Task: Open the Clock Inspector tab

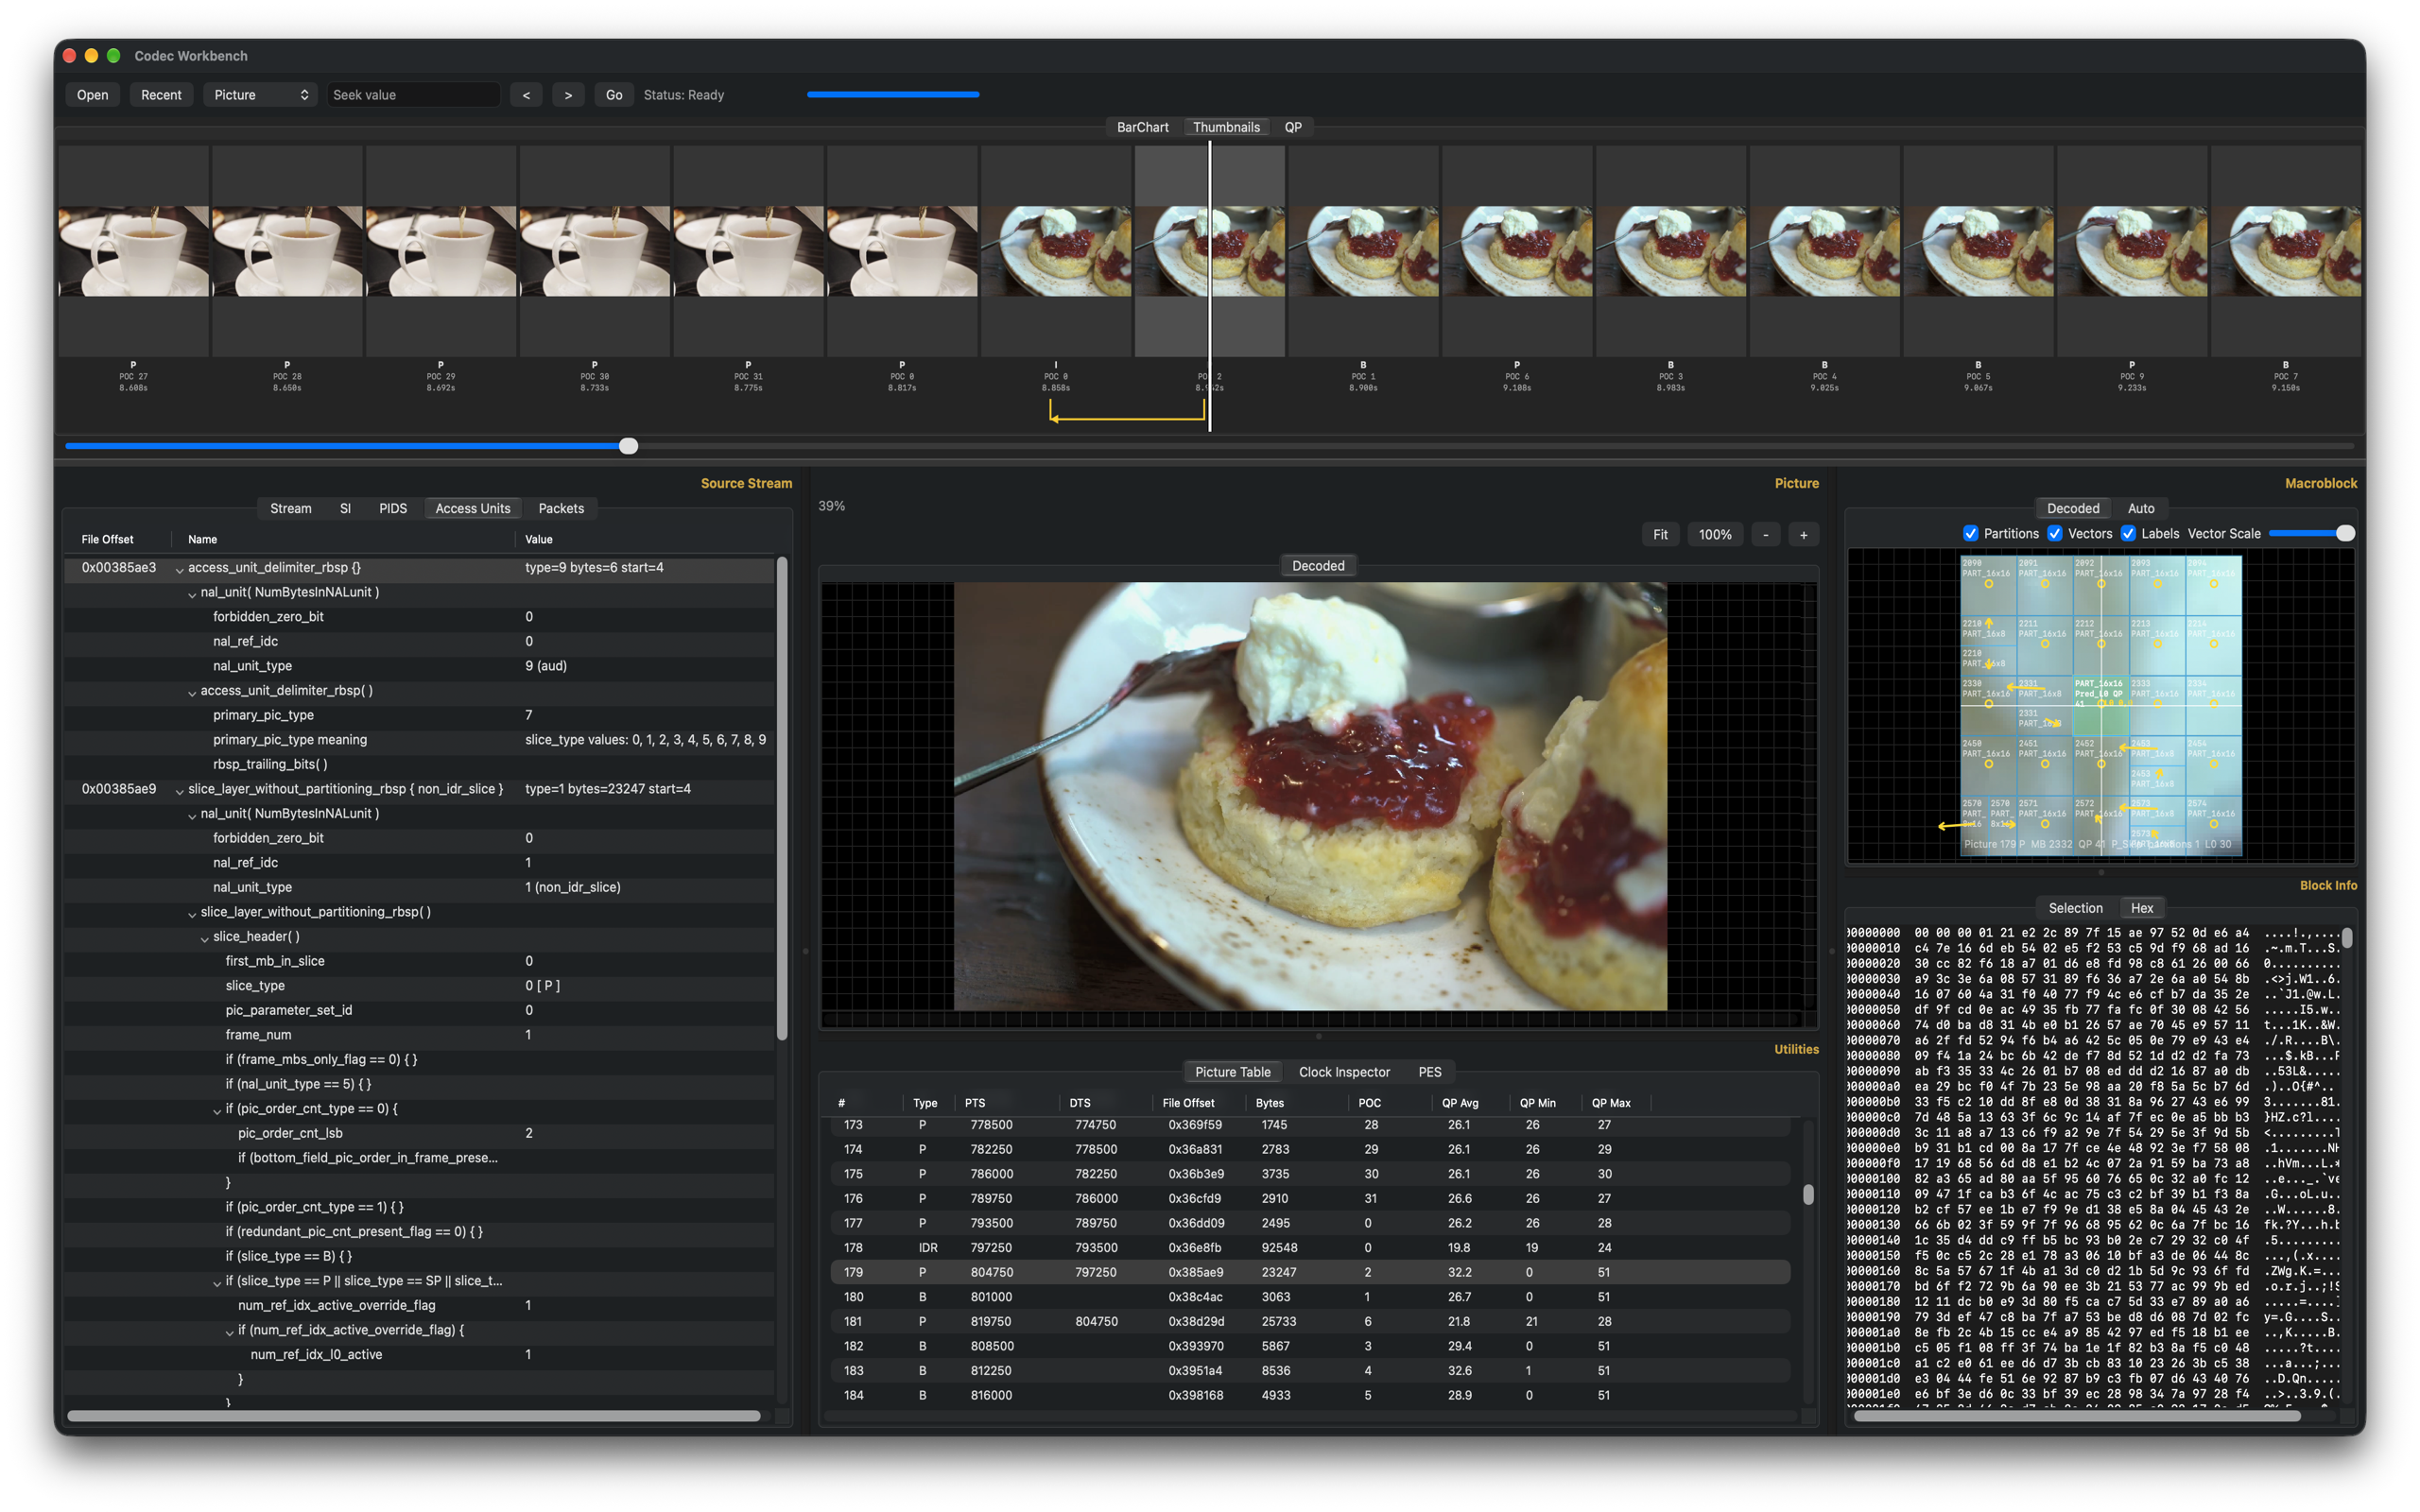Action: click(1344, 1072)
